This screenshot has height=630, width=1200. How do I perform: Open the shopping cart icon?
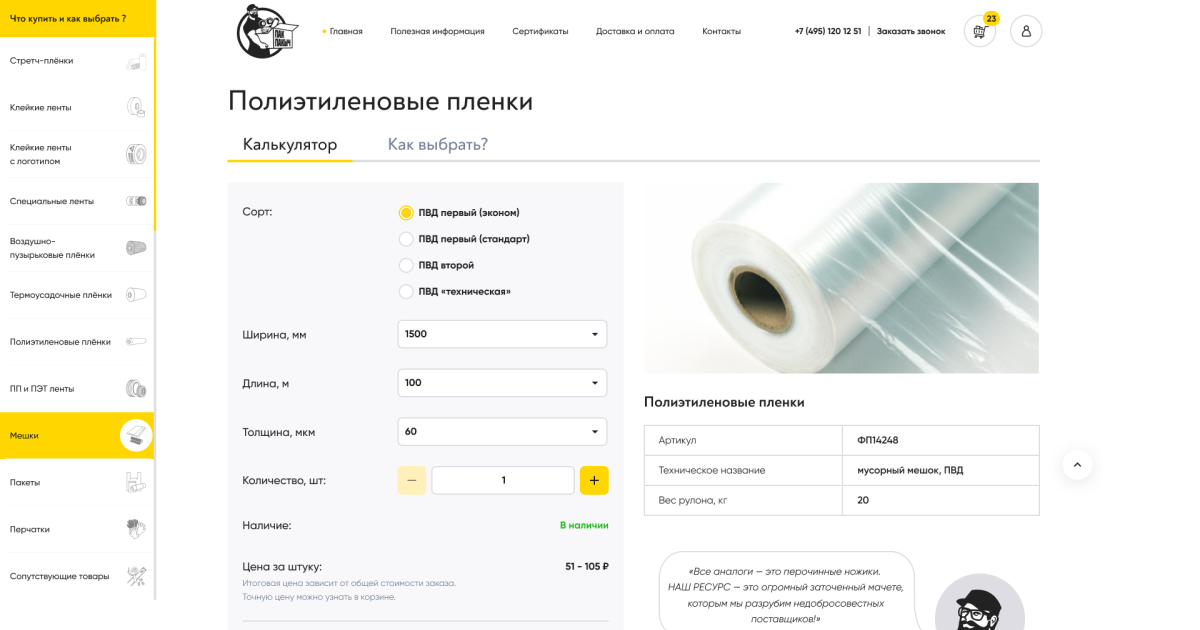pyautogui.click(x=980, y=31)
